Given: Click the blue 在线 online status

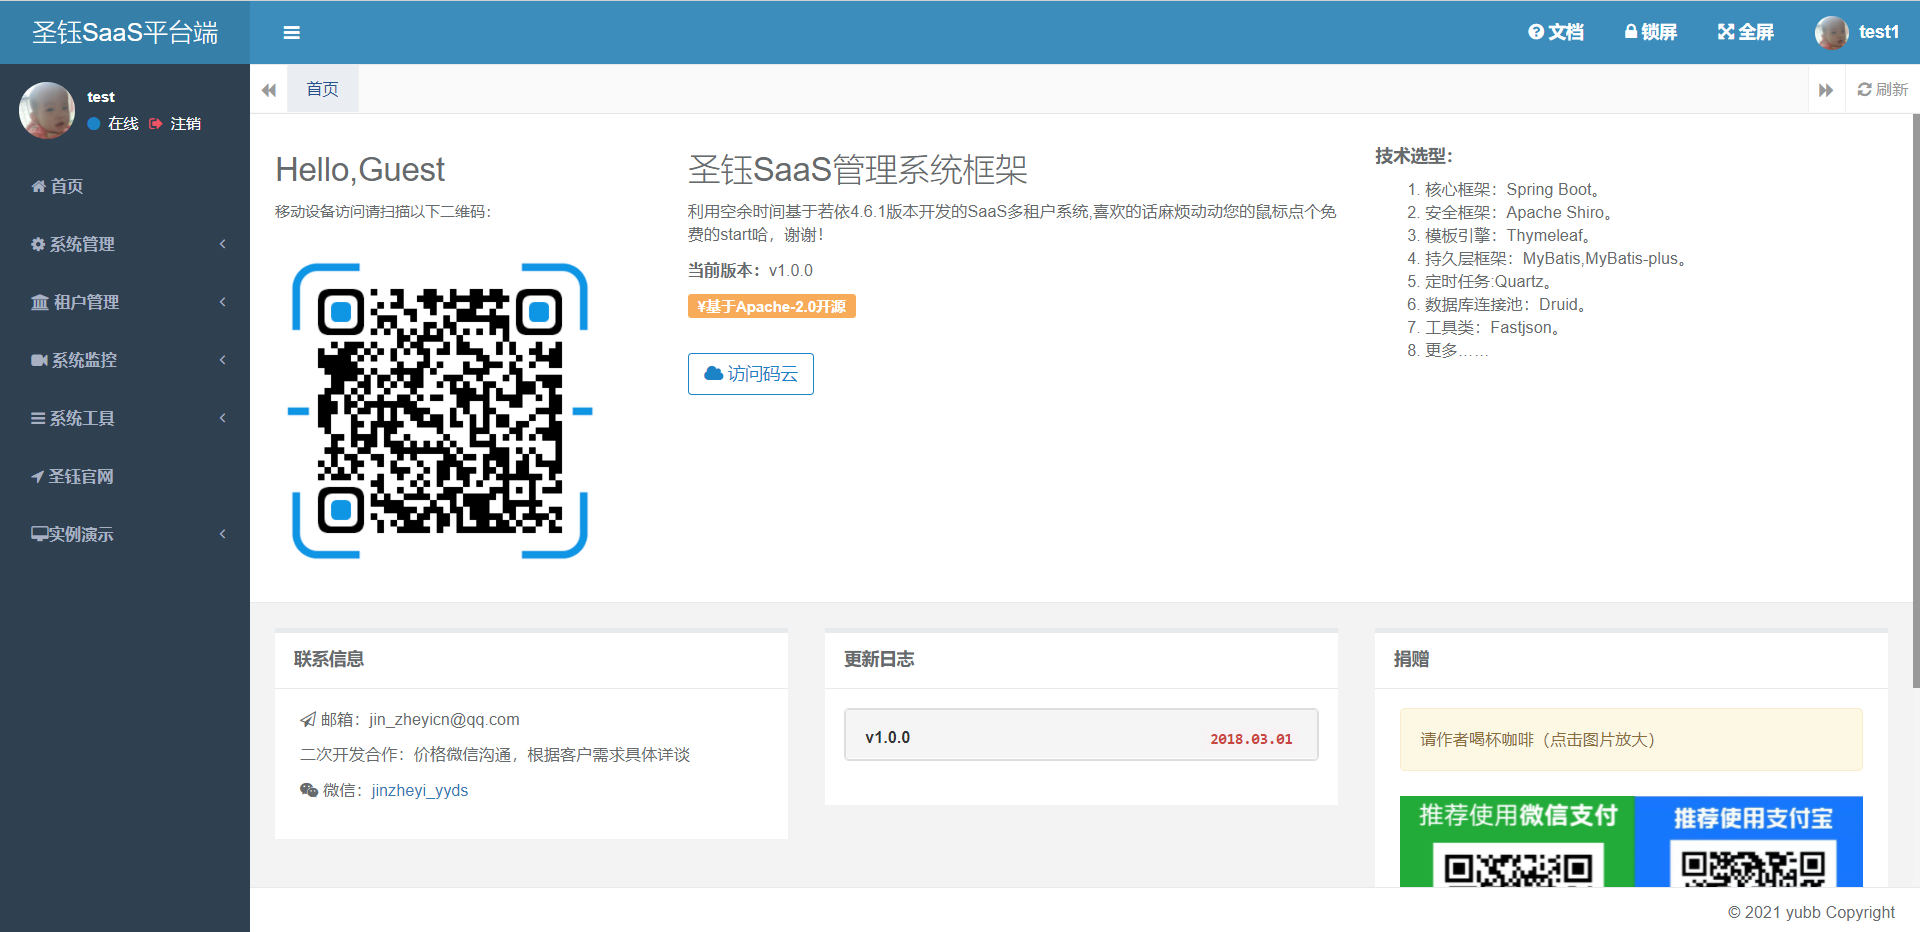Looking at the screenshot, I should 113,124.
